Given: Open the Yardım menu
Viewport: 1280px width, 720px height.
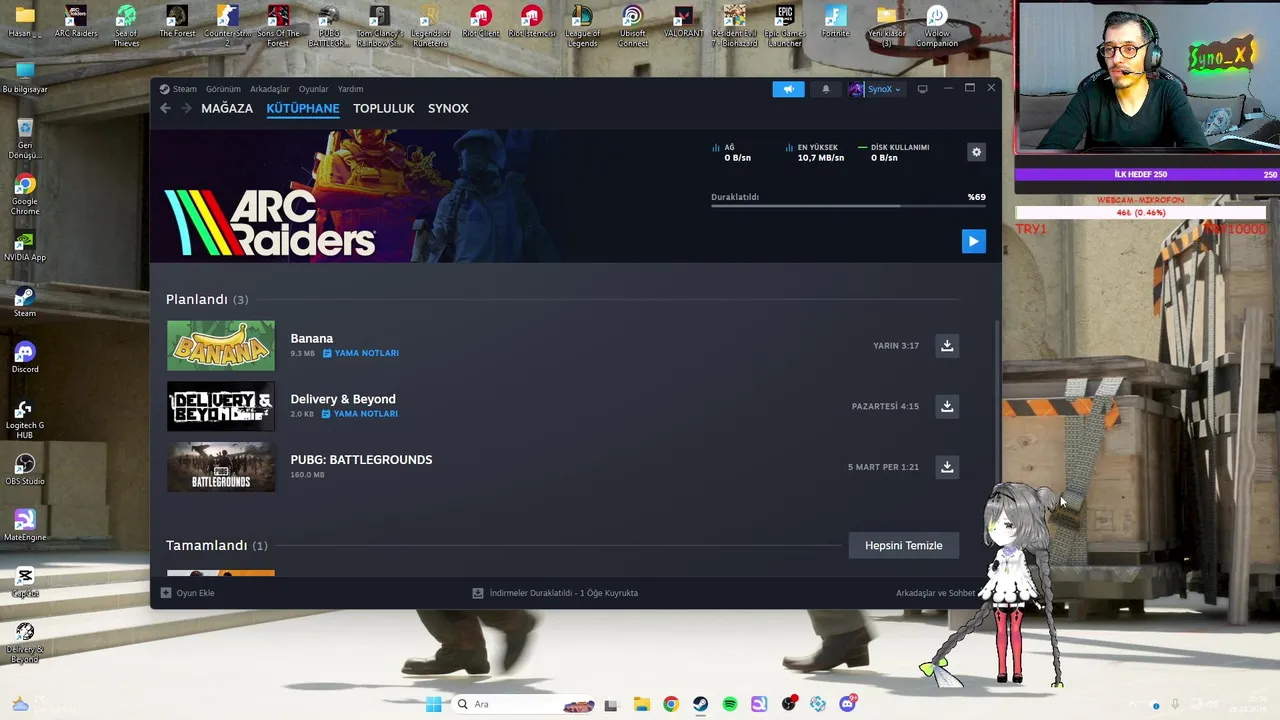Looking at the screenshot, I should [x=350, y=89].
